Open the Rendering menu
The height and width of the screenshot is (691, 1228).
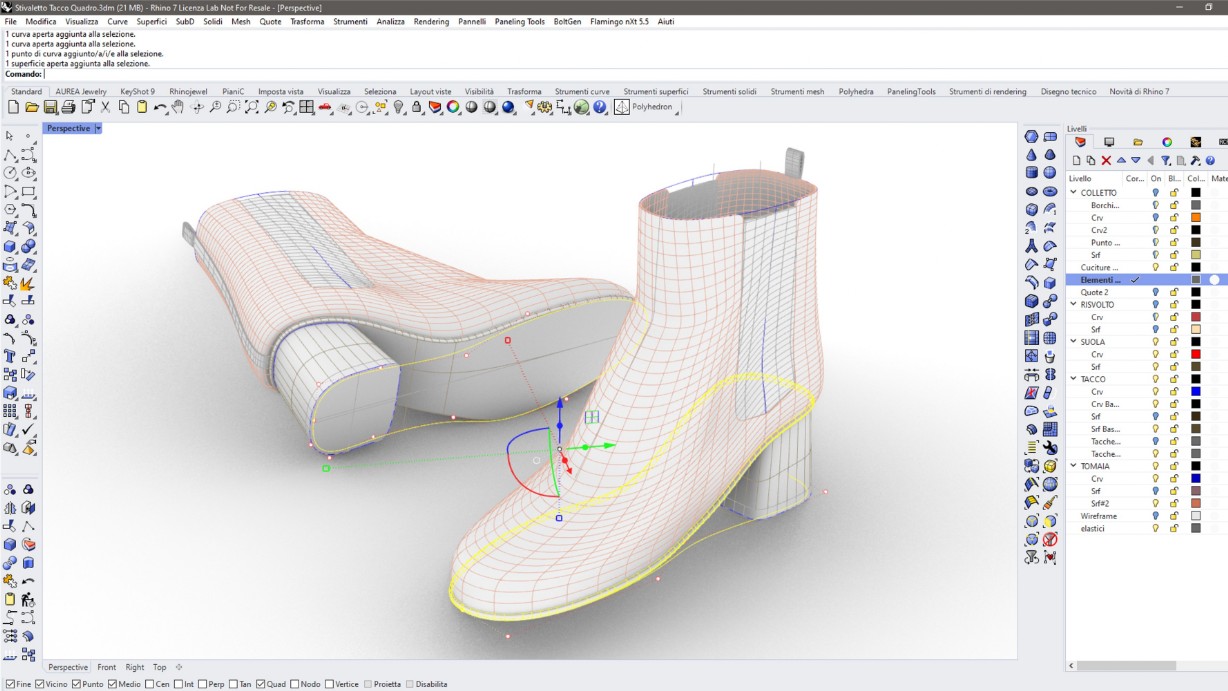pyautogui.click(x=431, y=21)
